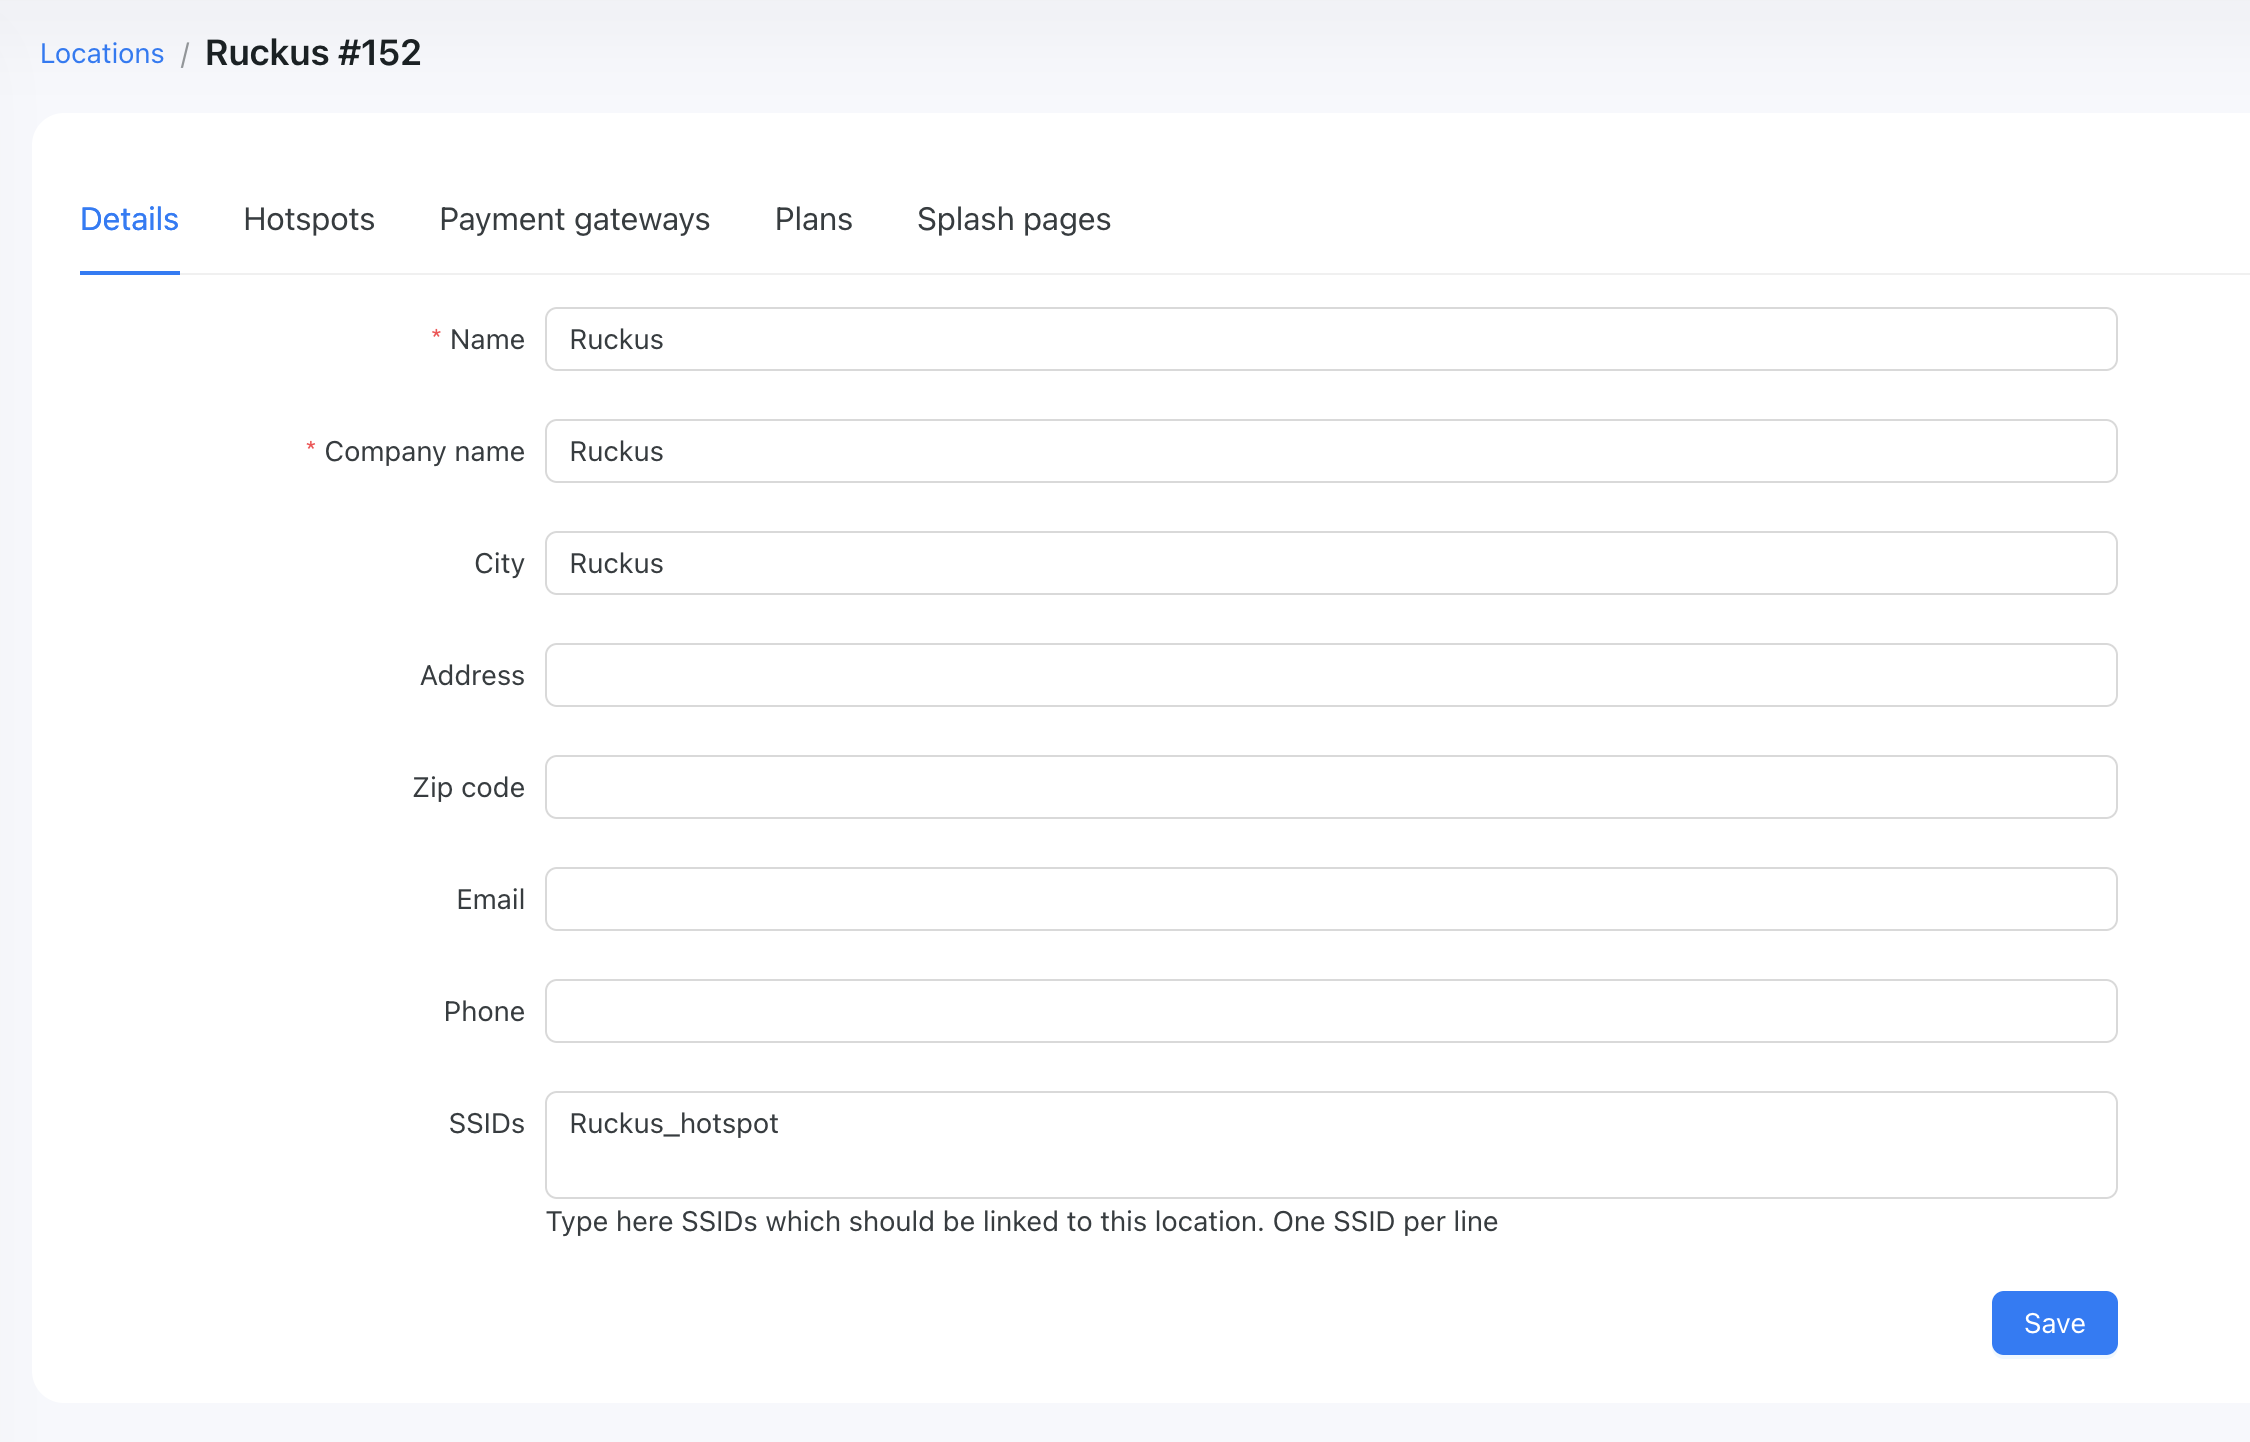
Task: Select the City input field
Action: coord(1331,563)
